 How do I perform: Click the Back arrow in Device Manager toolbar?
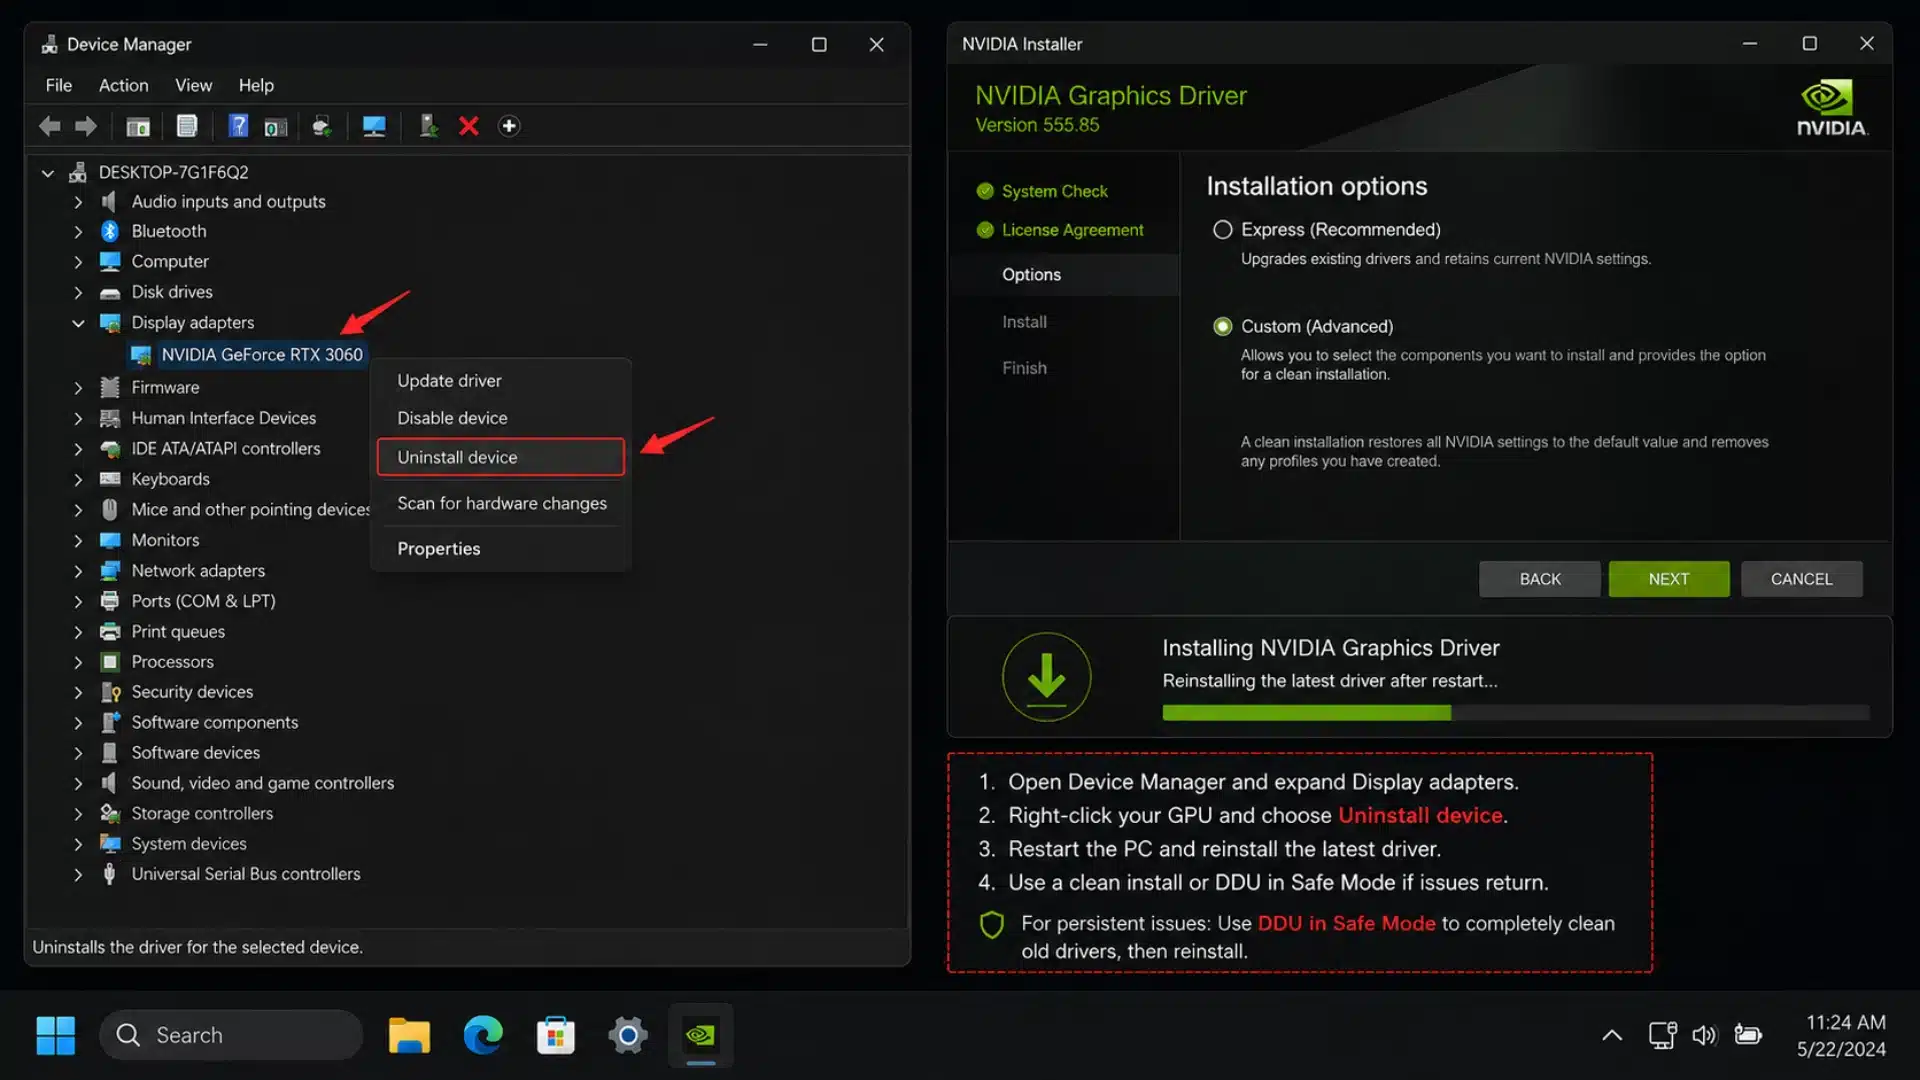pyautogui.click(x=49, y=126)
